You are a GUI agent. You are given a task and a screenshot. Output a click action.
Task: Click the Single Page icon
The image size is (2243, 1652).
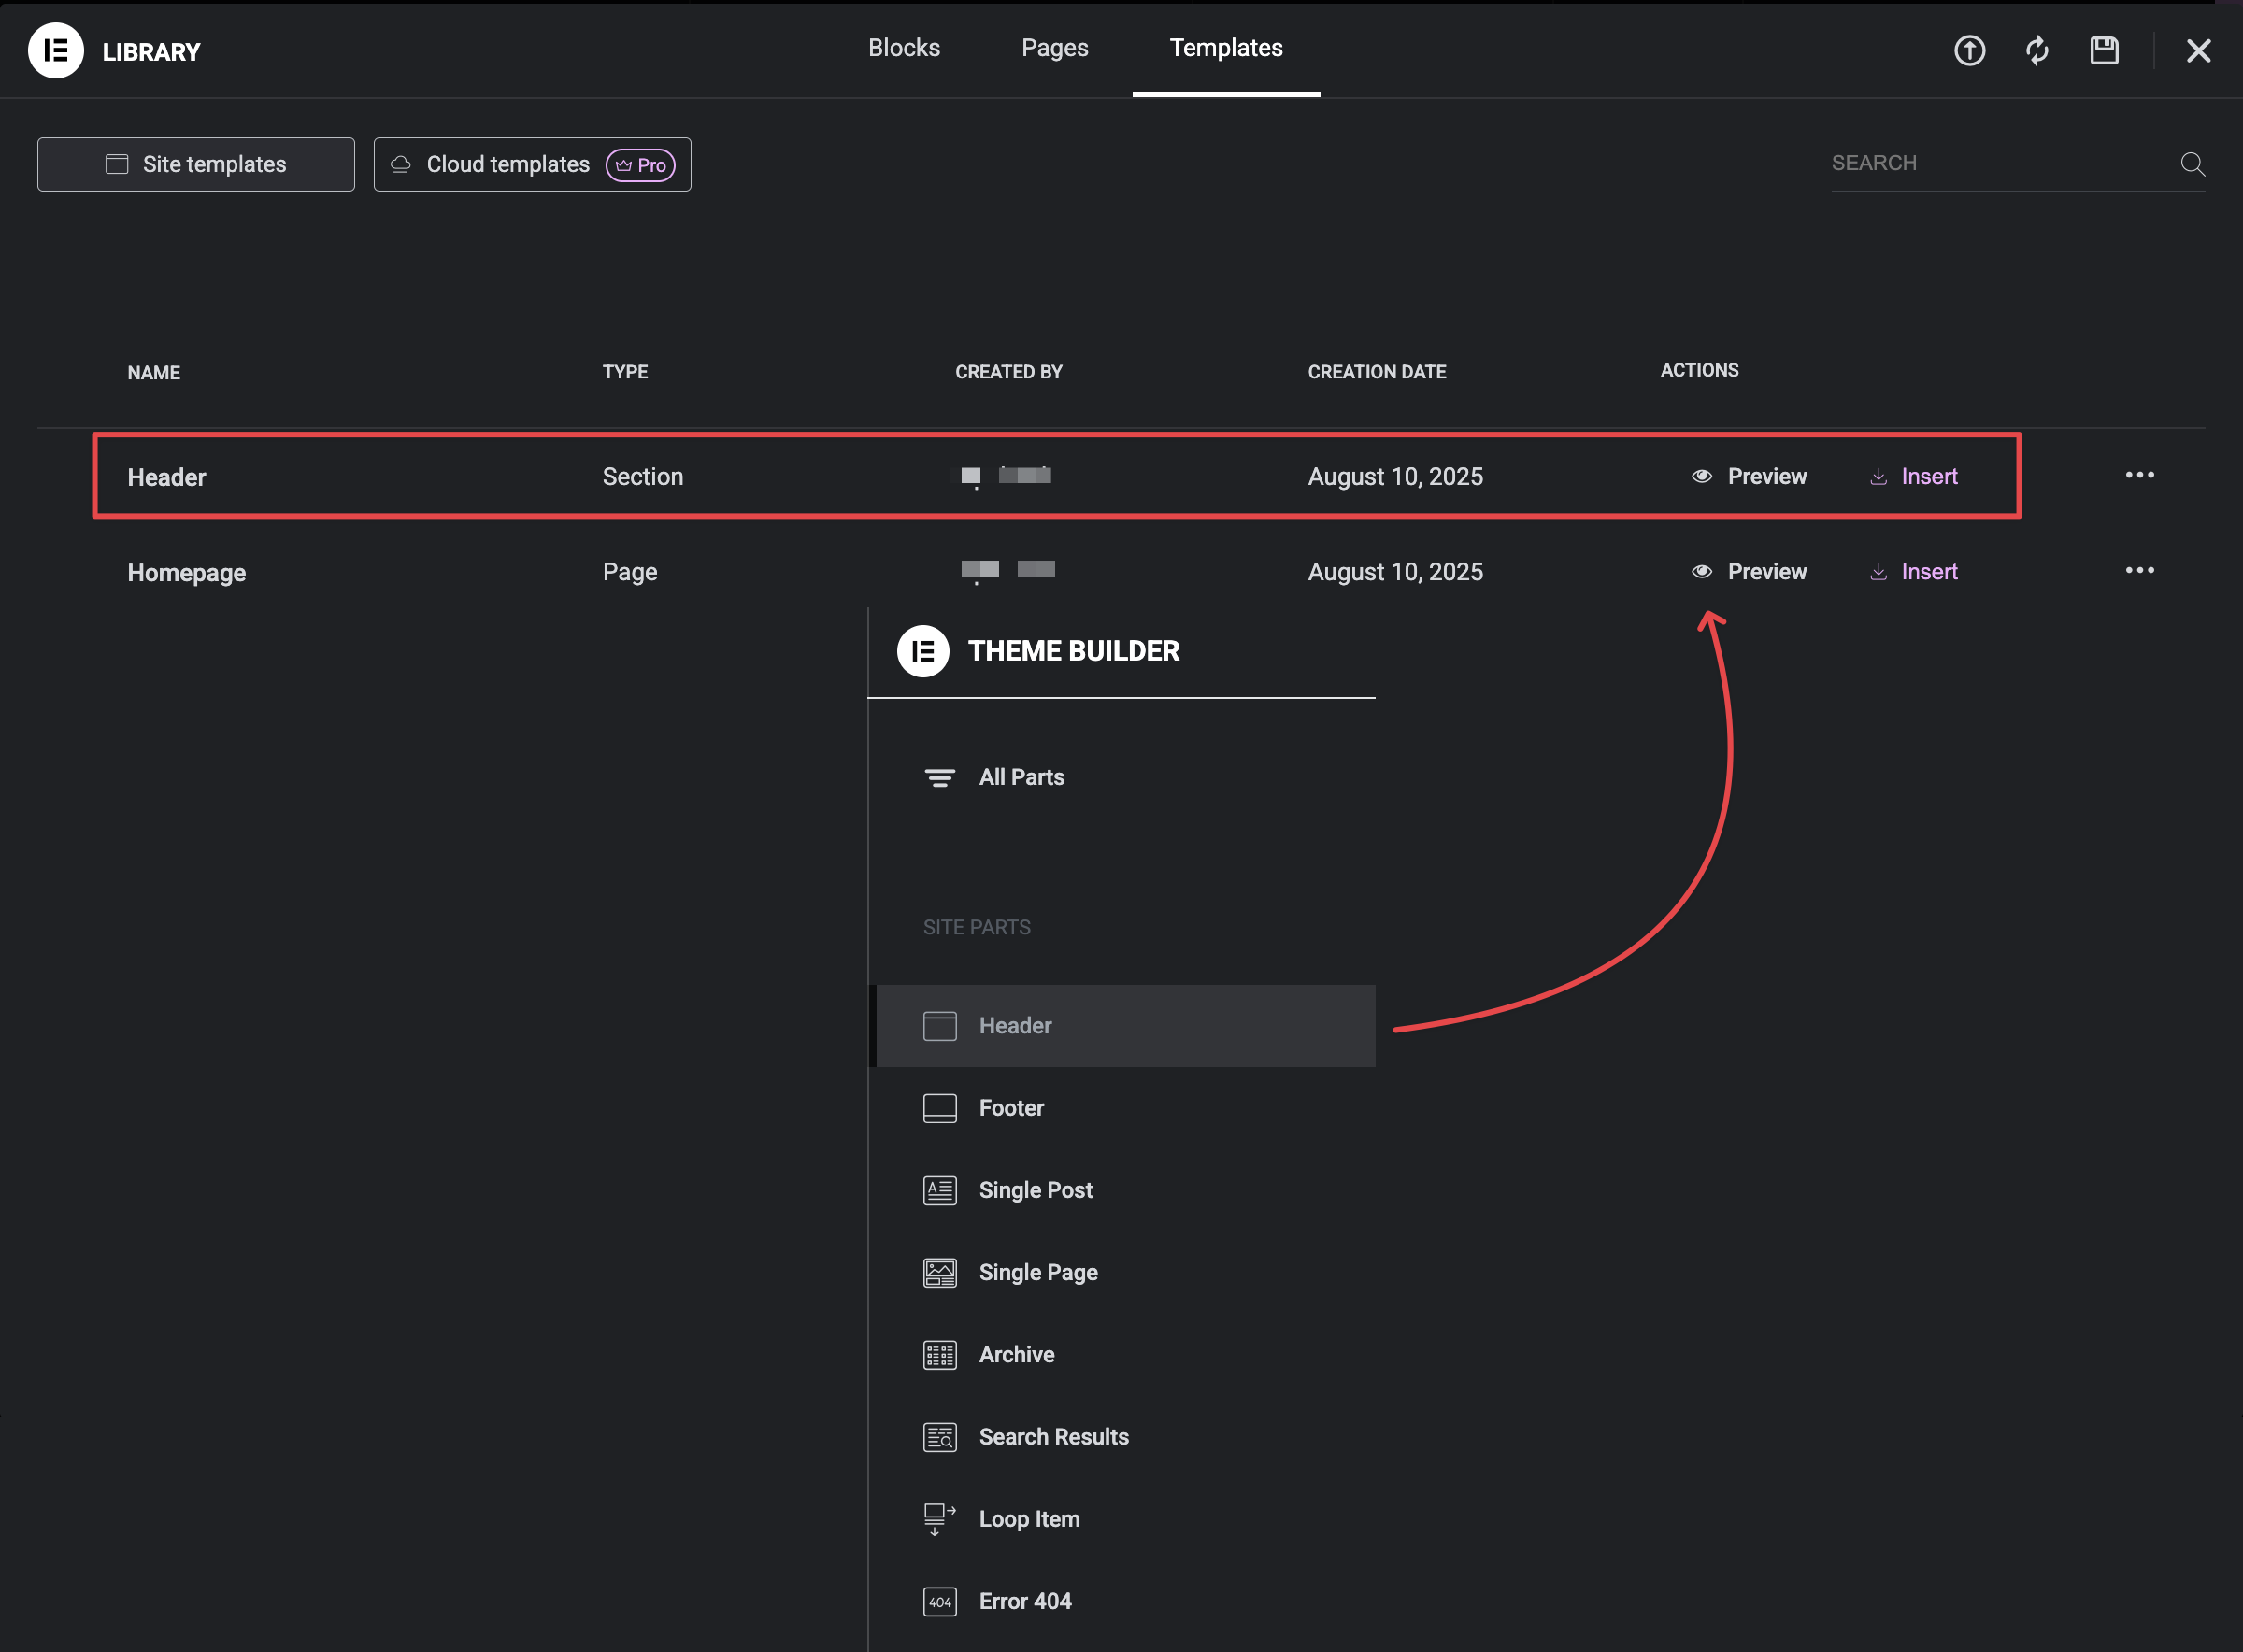pos(939,1272)
